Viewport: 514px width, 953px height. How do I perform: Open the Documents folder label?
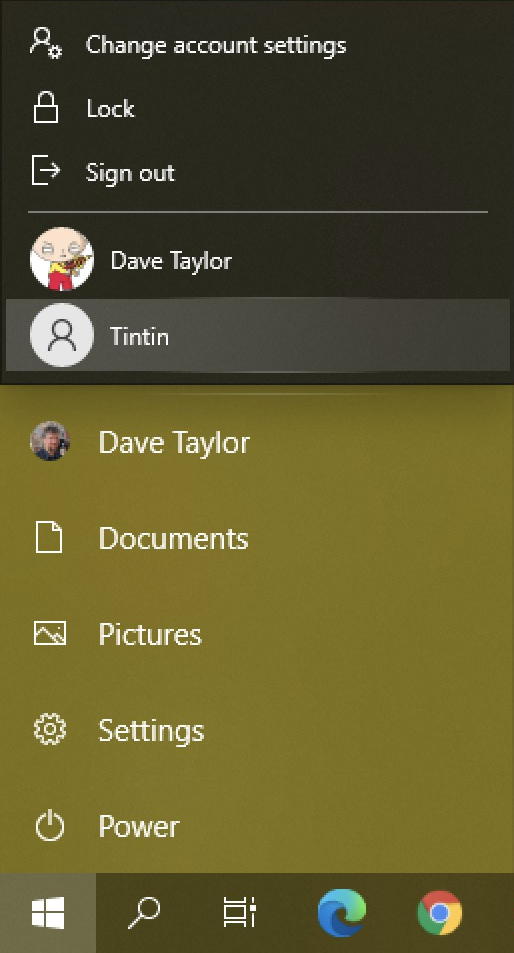(x=174, y=538)
